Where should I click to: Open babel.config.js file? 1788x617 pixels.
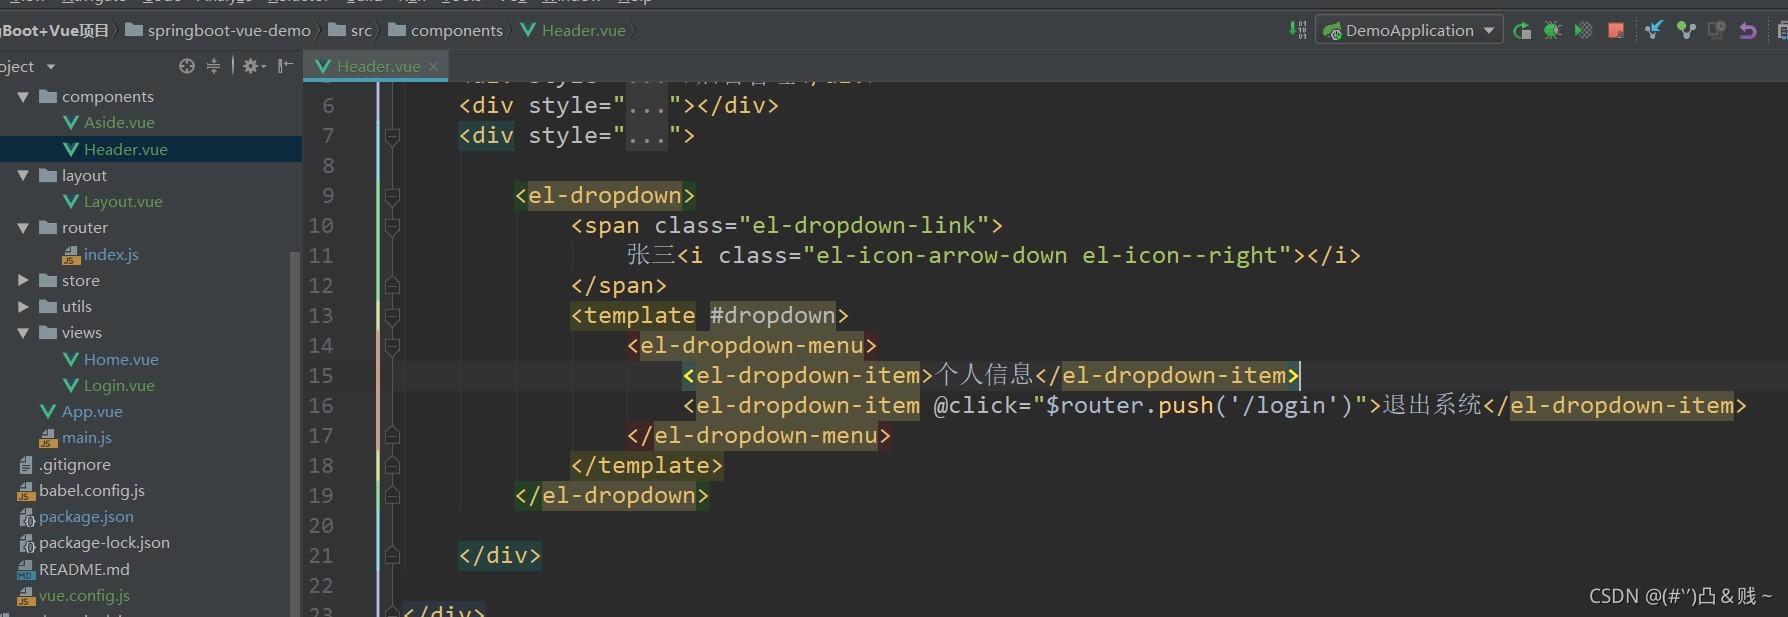pos(91,491)
